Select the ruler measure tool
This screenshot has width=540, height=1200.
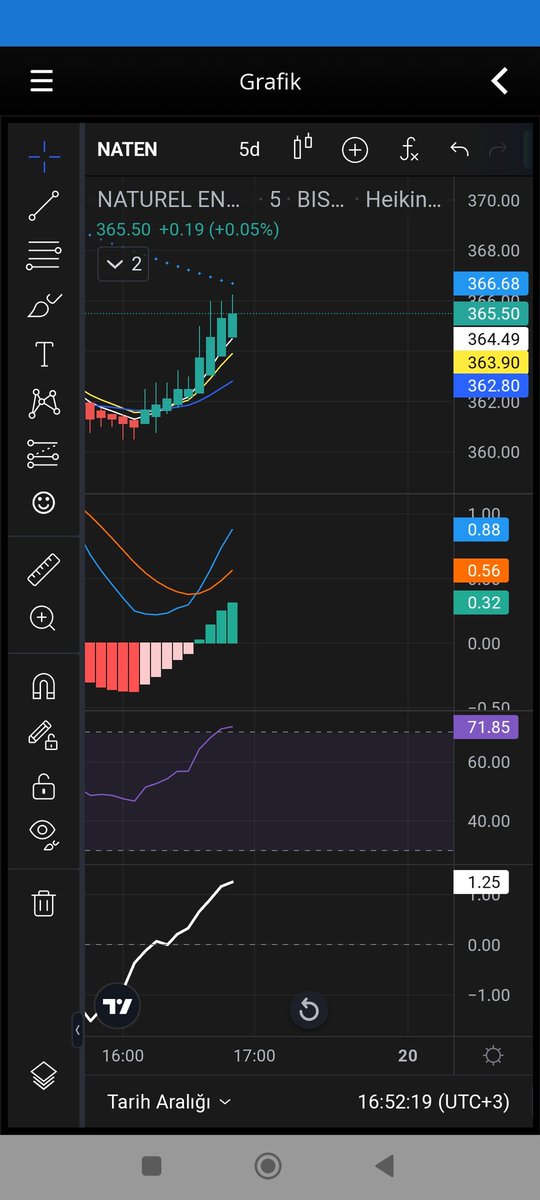[x=43, y=570]
